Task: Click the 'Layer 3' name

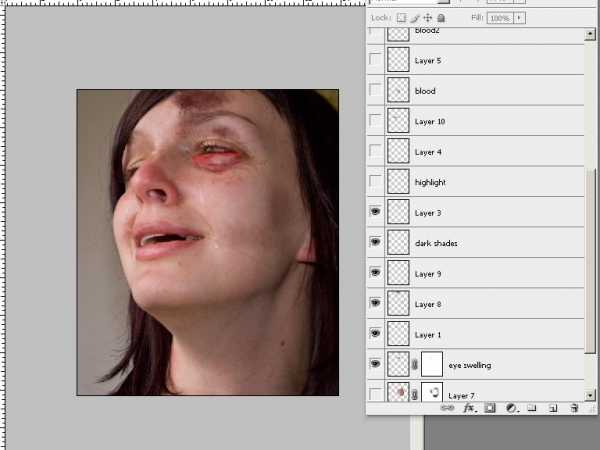Action: (428, 213)
